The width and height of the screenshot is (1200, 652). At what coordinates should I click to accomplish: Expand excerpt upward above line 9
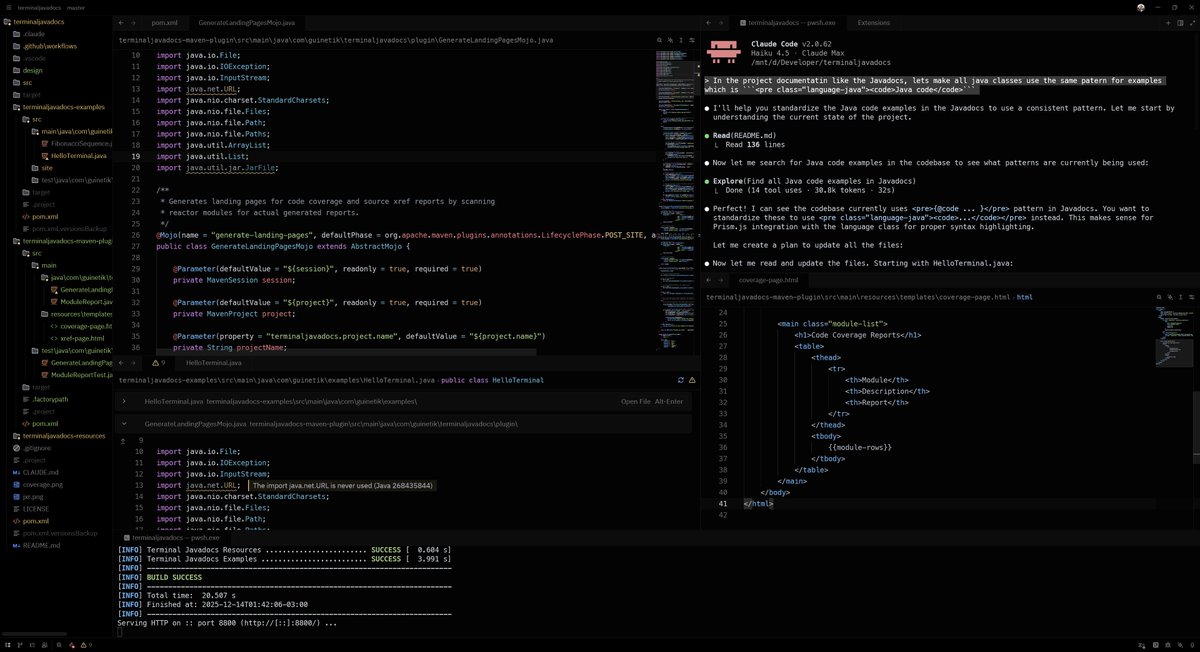124,440
